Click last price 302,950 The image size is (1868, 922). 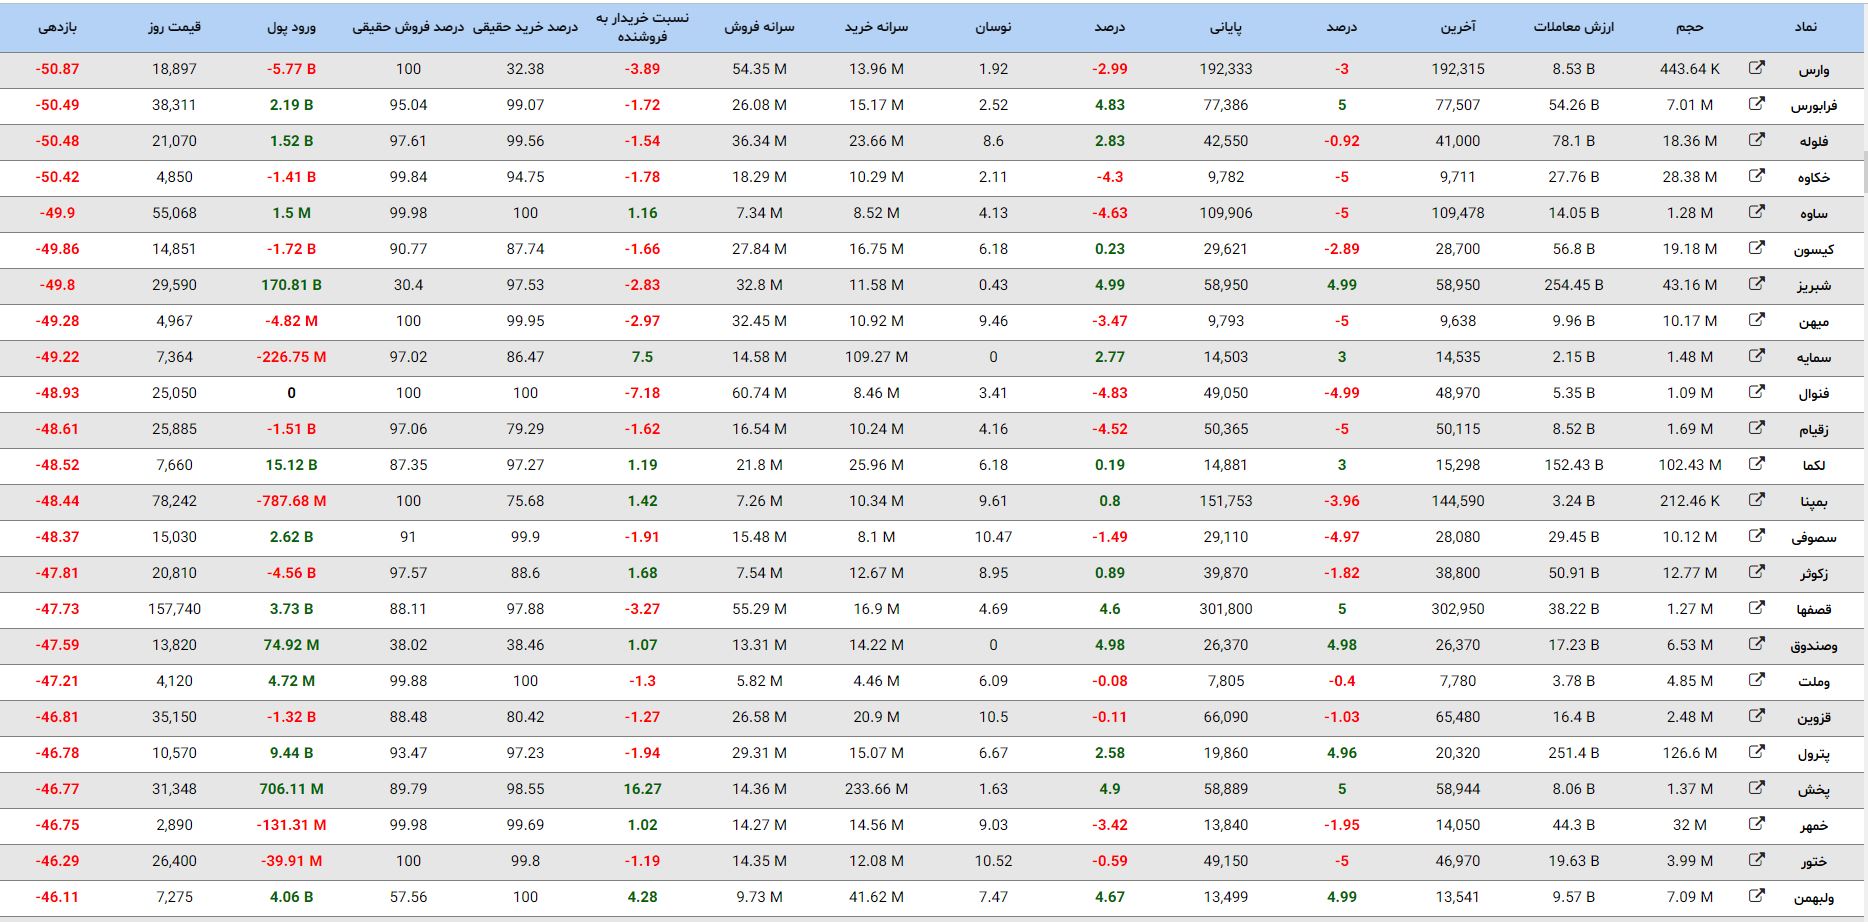(x=1458, y=609)
